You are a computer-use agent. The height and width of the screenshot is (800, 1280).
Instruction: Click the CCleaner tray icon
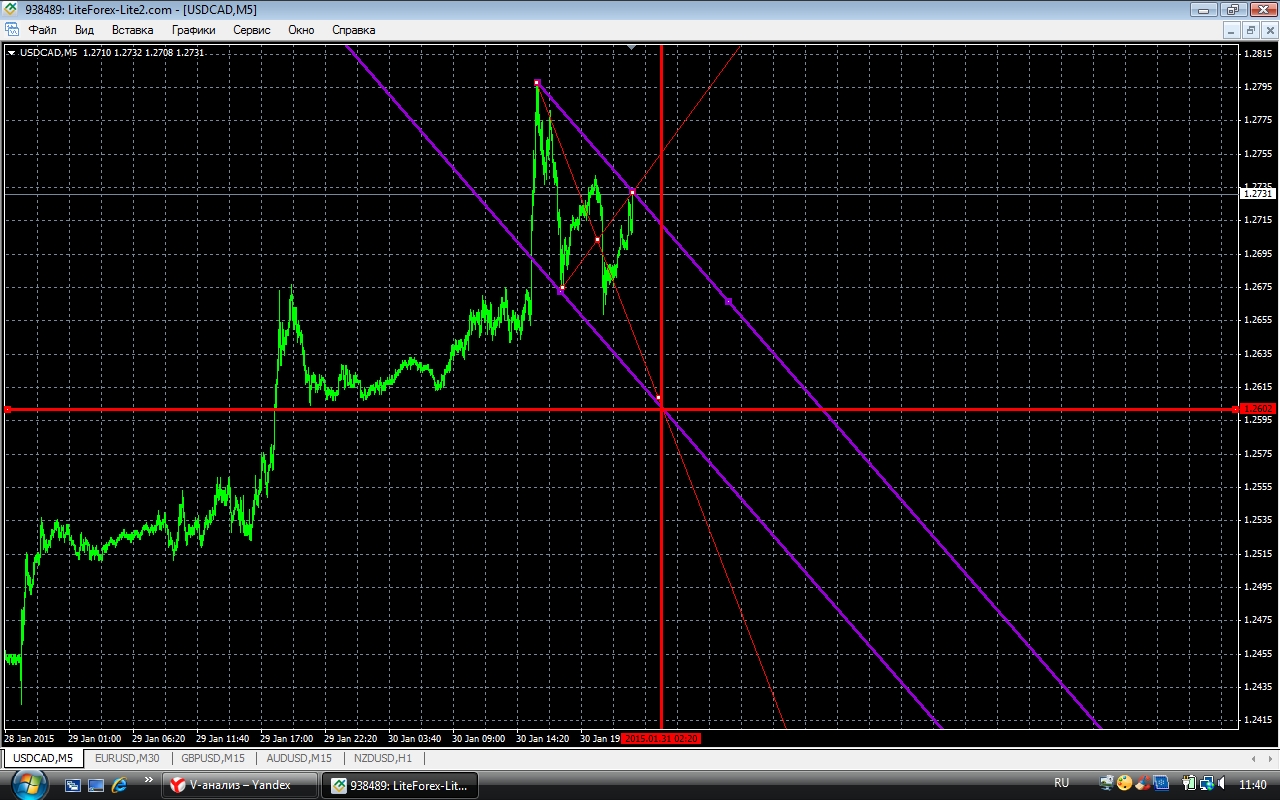[1141, 783]
